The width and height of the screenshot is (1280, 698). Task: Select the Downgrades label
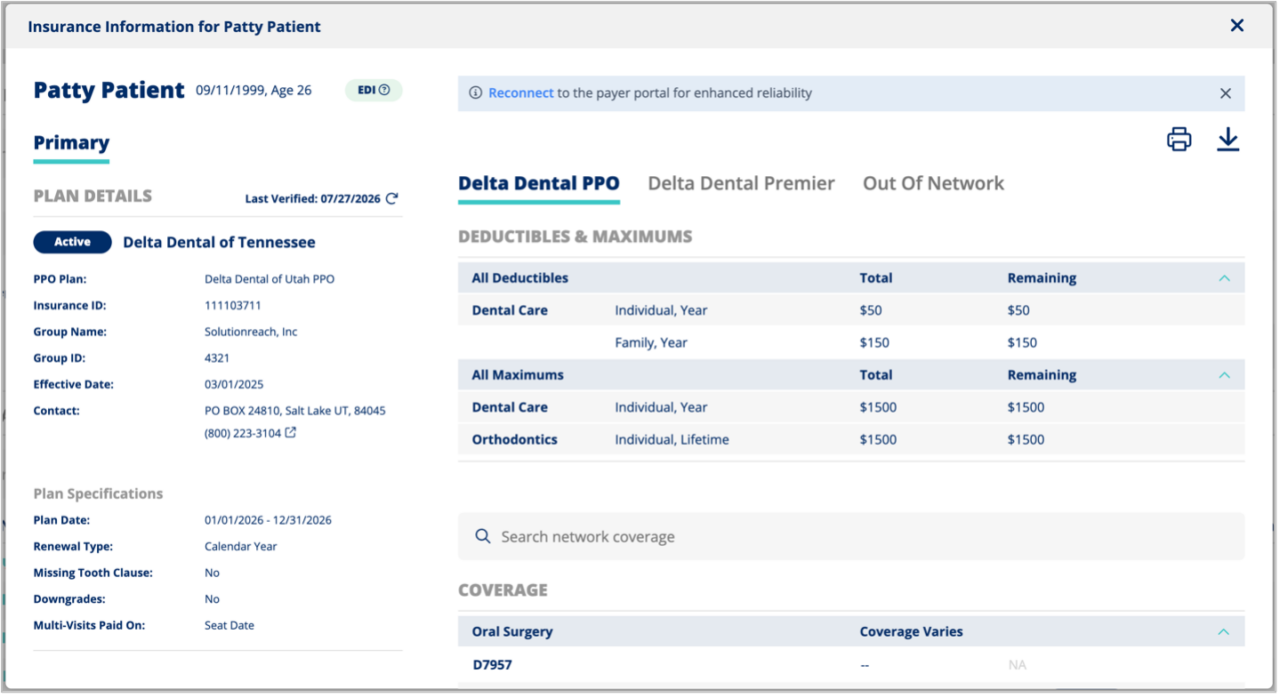(x=69, y=599)
